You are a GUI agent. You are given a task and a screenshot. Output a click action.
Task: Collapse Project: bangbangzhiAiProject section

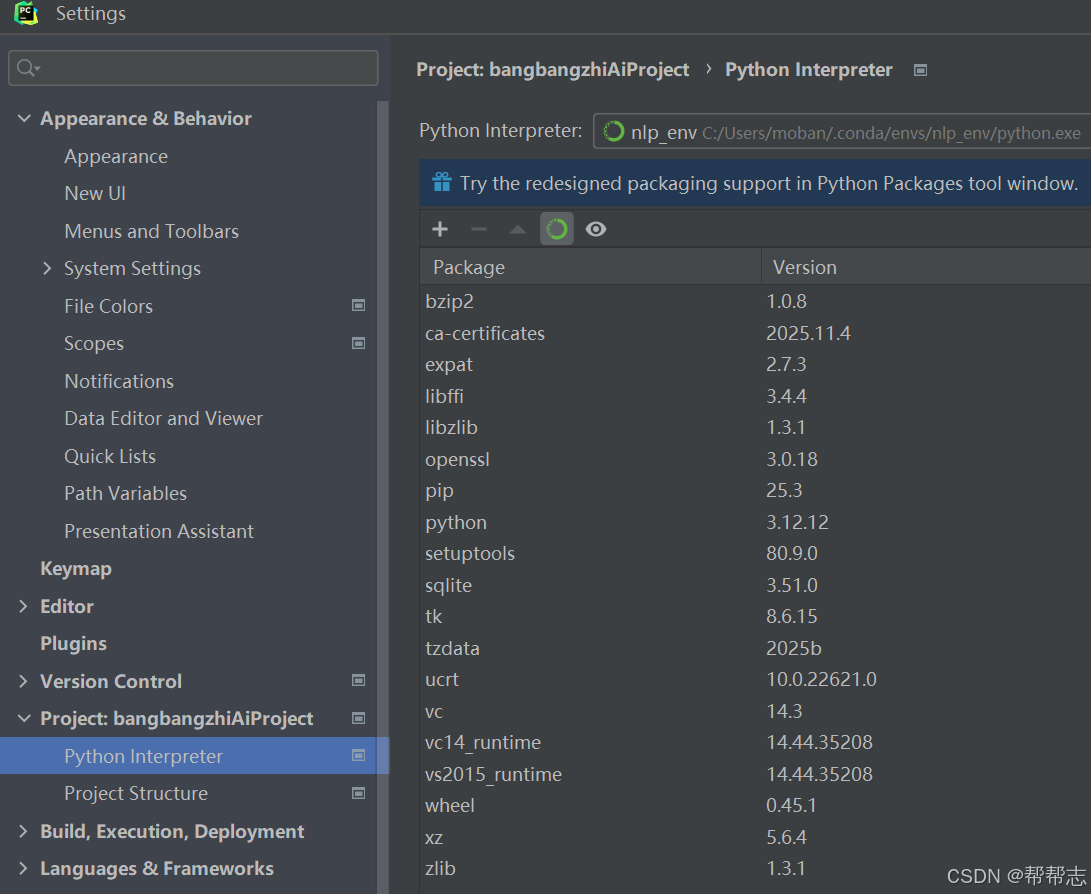coord(24,718)
